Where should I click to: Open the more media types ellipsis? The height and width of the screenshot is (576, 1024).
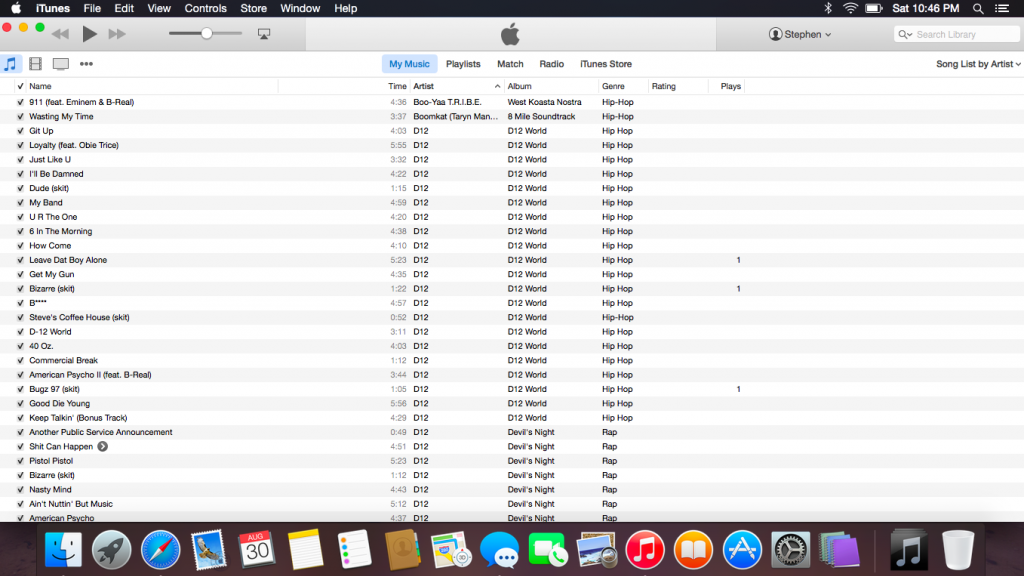coord(86,64)
